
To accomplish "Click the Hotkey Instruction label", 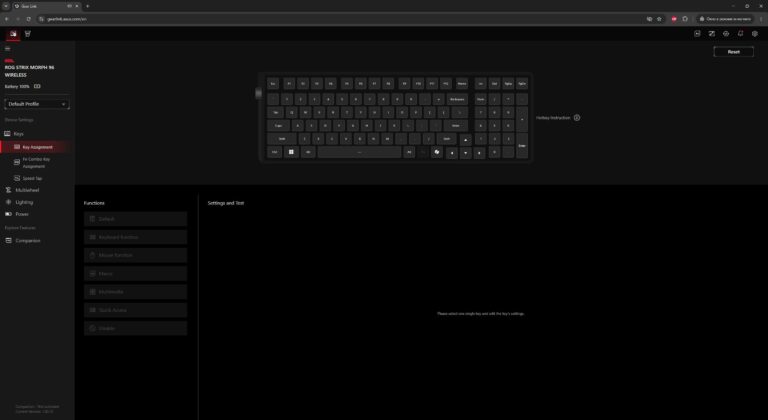I will (553, 118).
